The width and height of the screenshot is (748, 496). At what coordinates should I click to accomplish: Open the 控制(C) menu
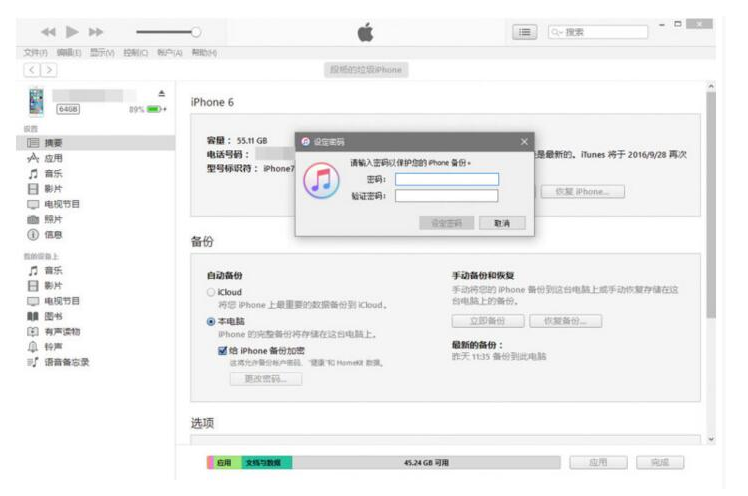tap(136, 52)
